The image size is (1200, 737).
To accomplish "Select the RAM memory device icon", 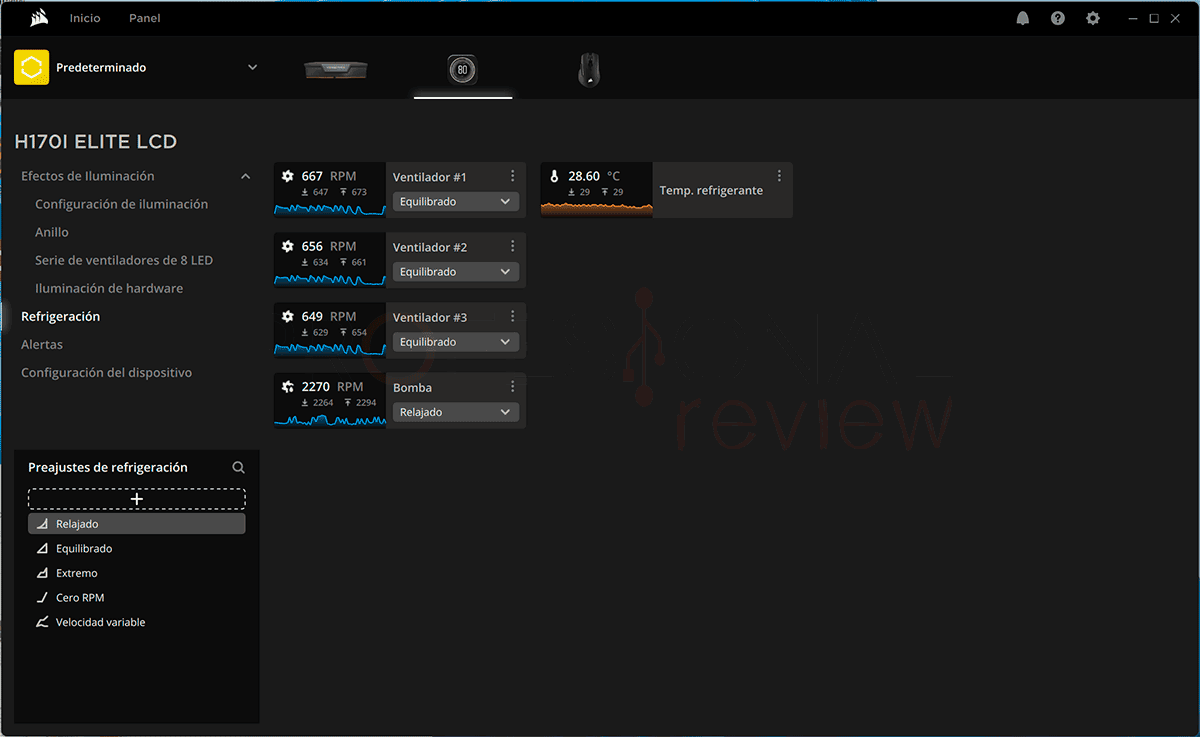I will pos(336,69).
